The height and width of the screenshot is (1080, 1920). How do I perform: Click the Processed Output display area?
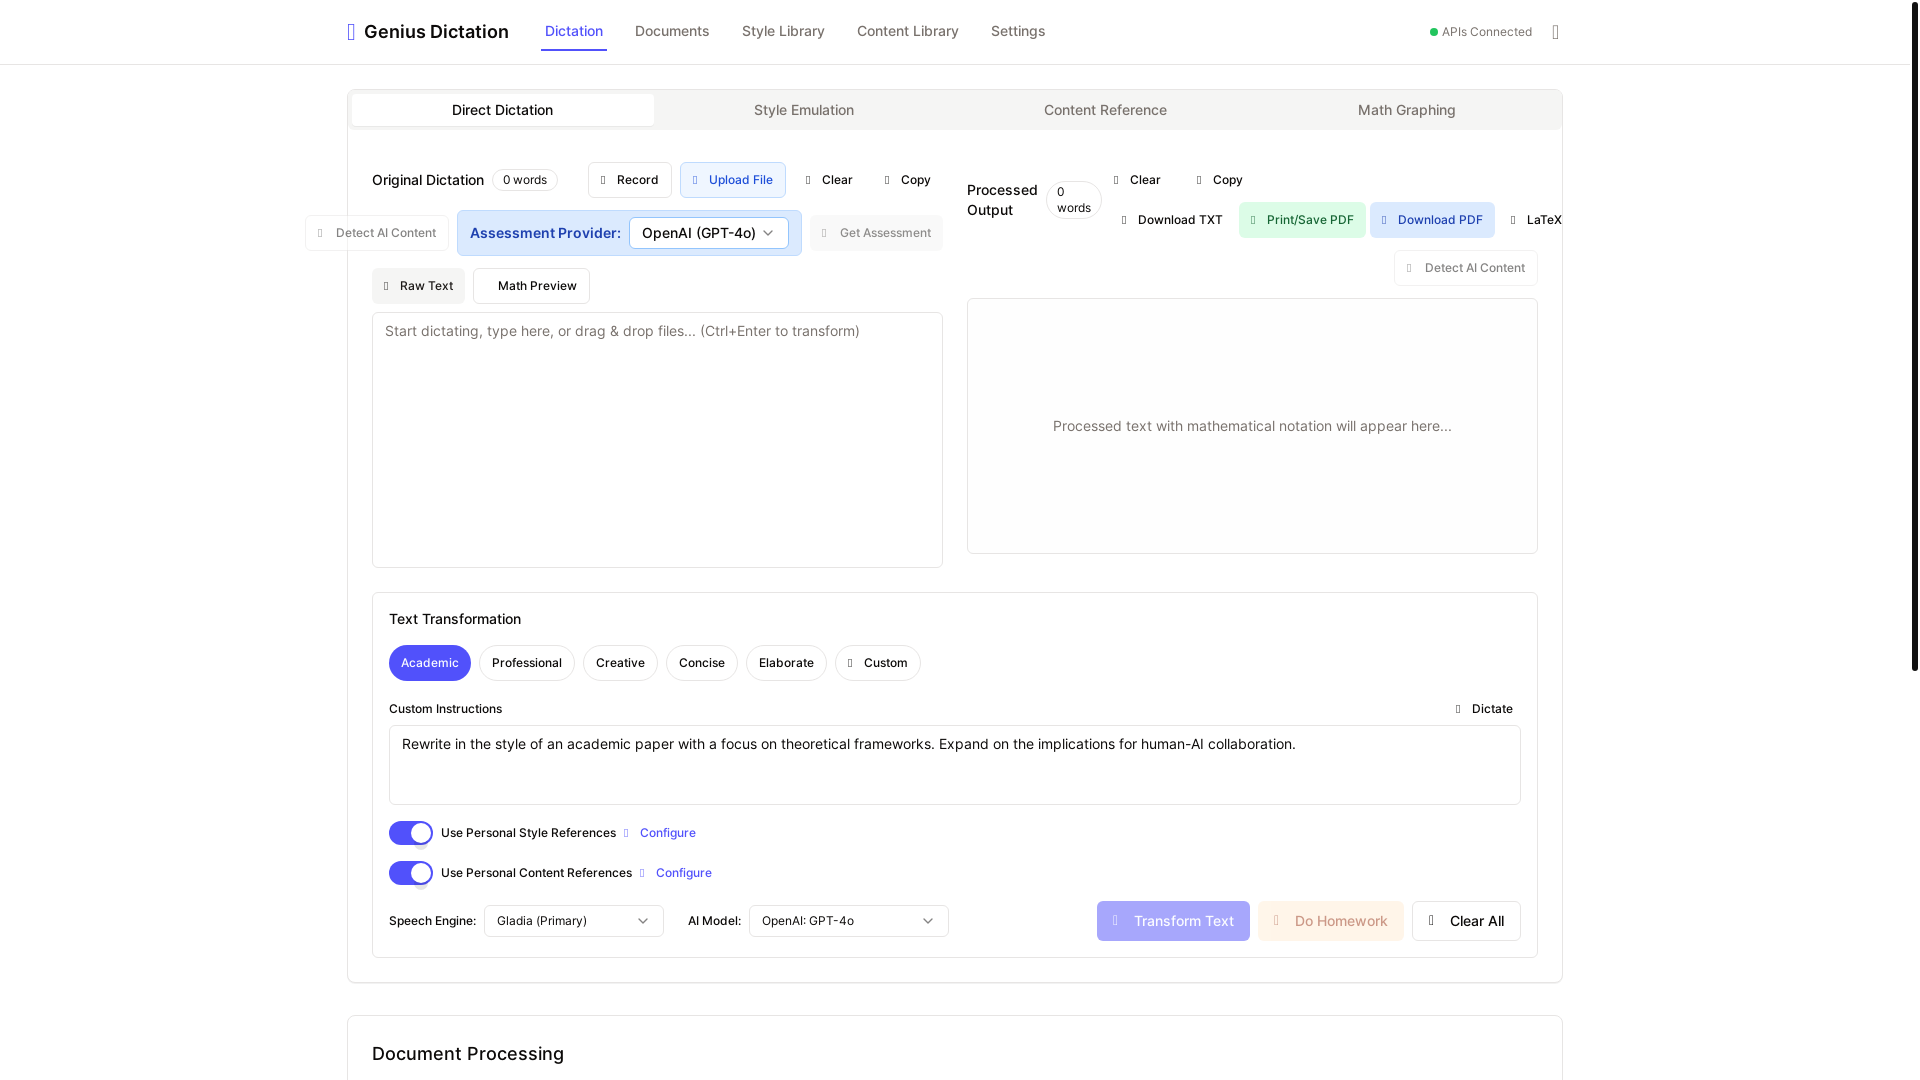(x=1252, y=426)
